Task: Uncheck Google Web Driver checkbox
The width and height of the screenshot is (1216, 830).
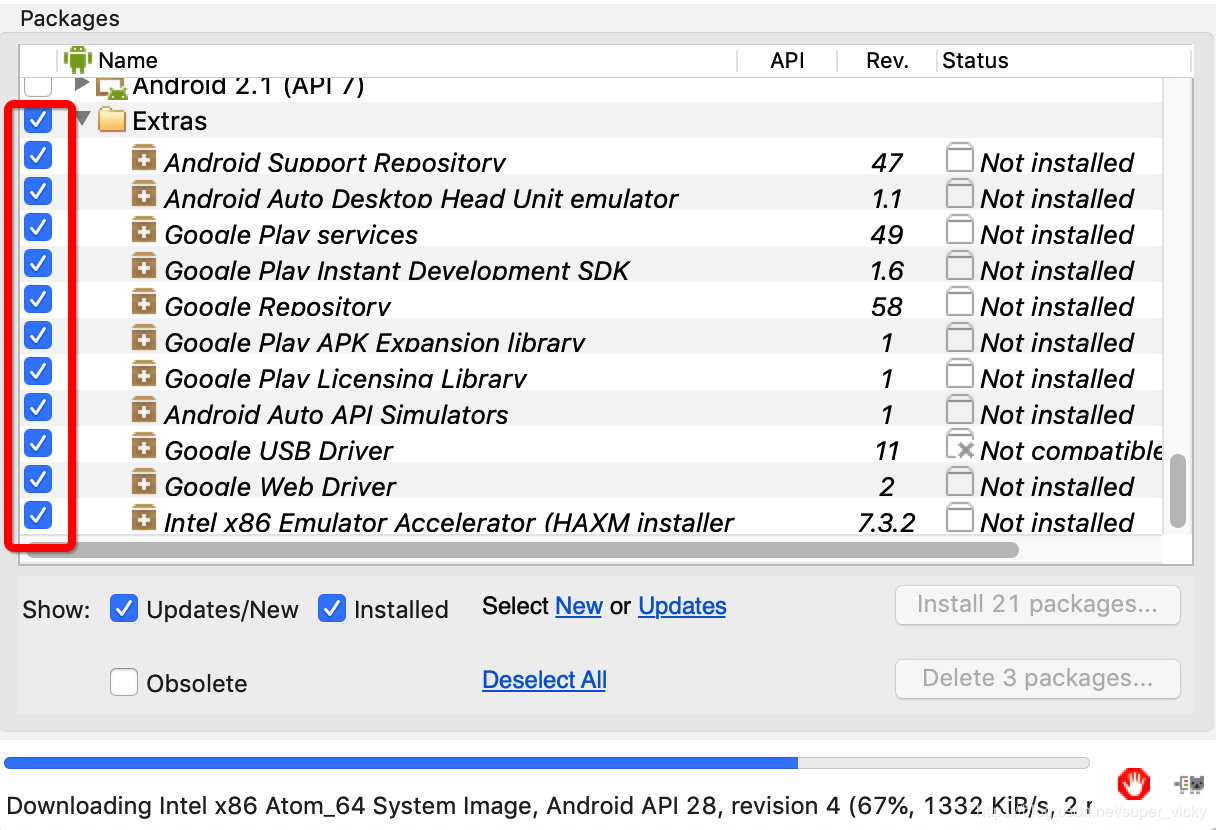Action: click(38, 479)
